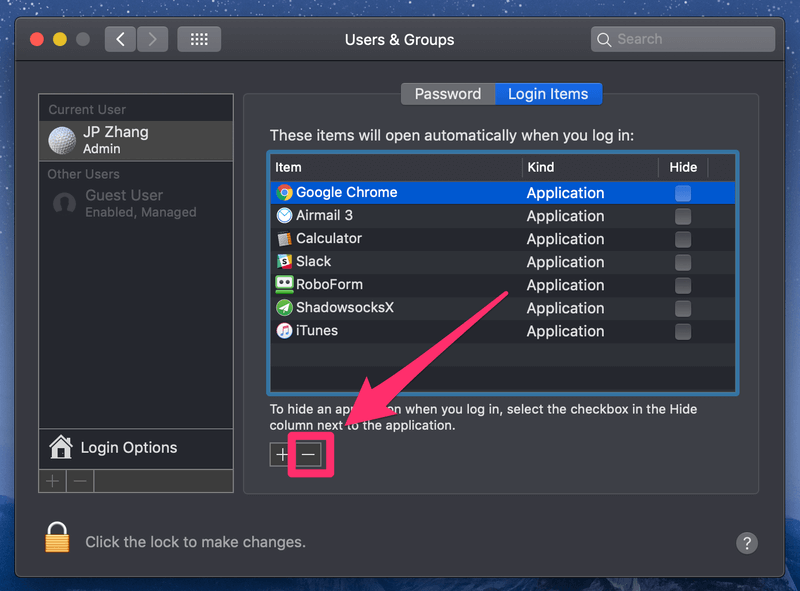Sort by the Kind column header
Screen dimensions: 800x591
coord(590,167)
